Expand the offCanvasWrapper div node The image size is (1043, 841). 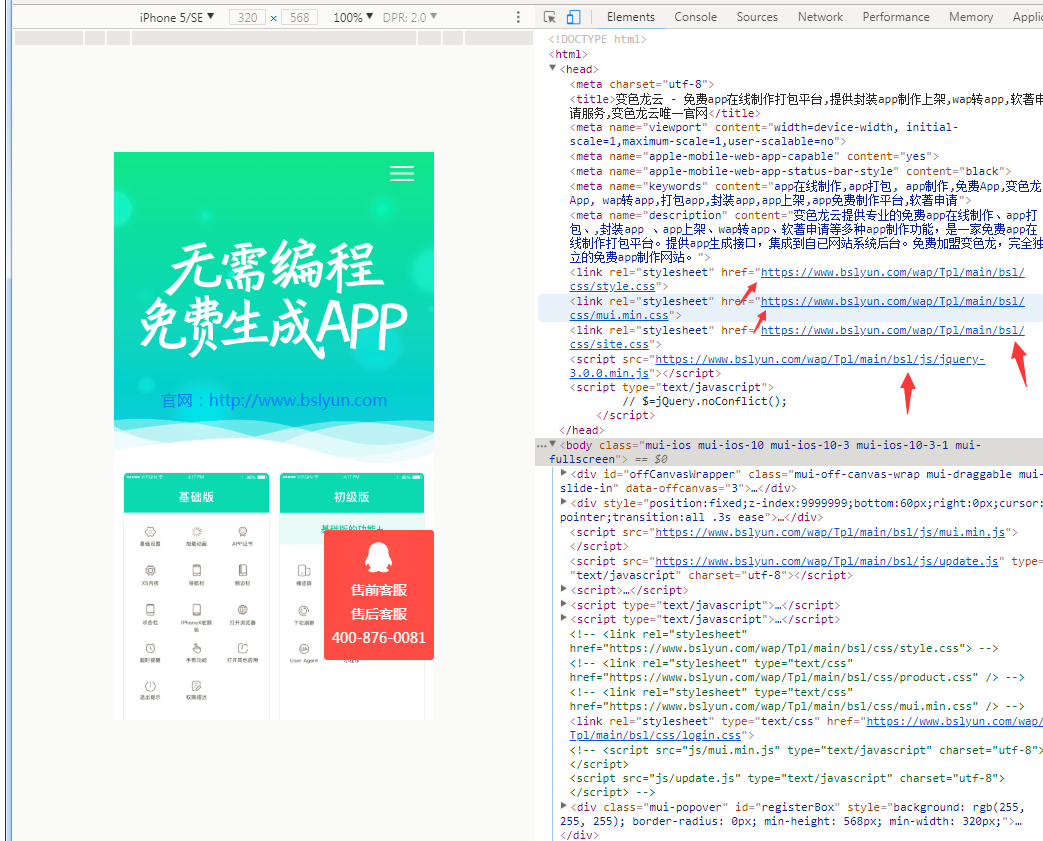(x=563, y=474)
